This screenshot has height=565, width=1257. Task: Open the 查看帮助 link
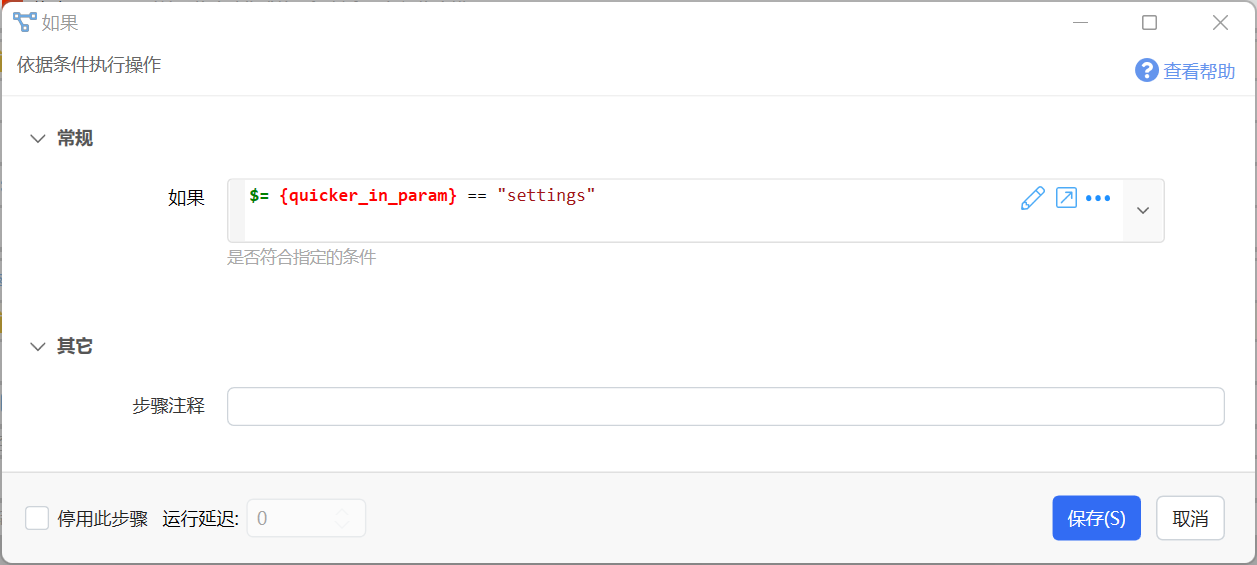(x=1199, y=71)
